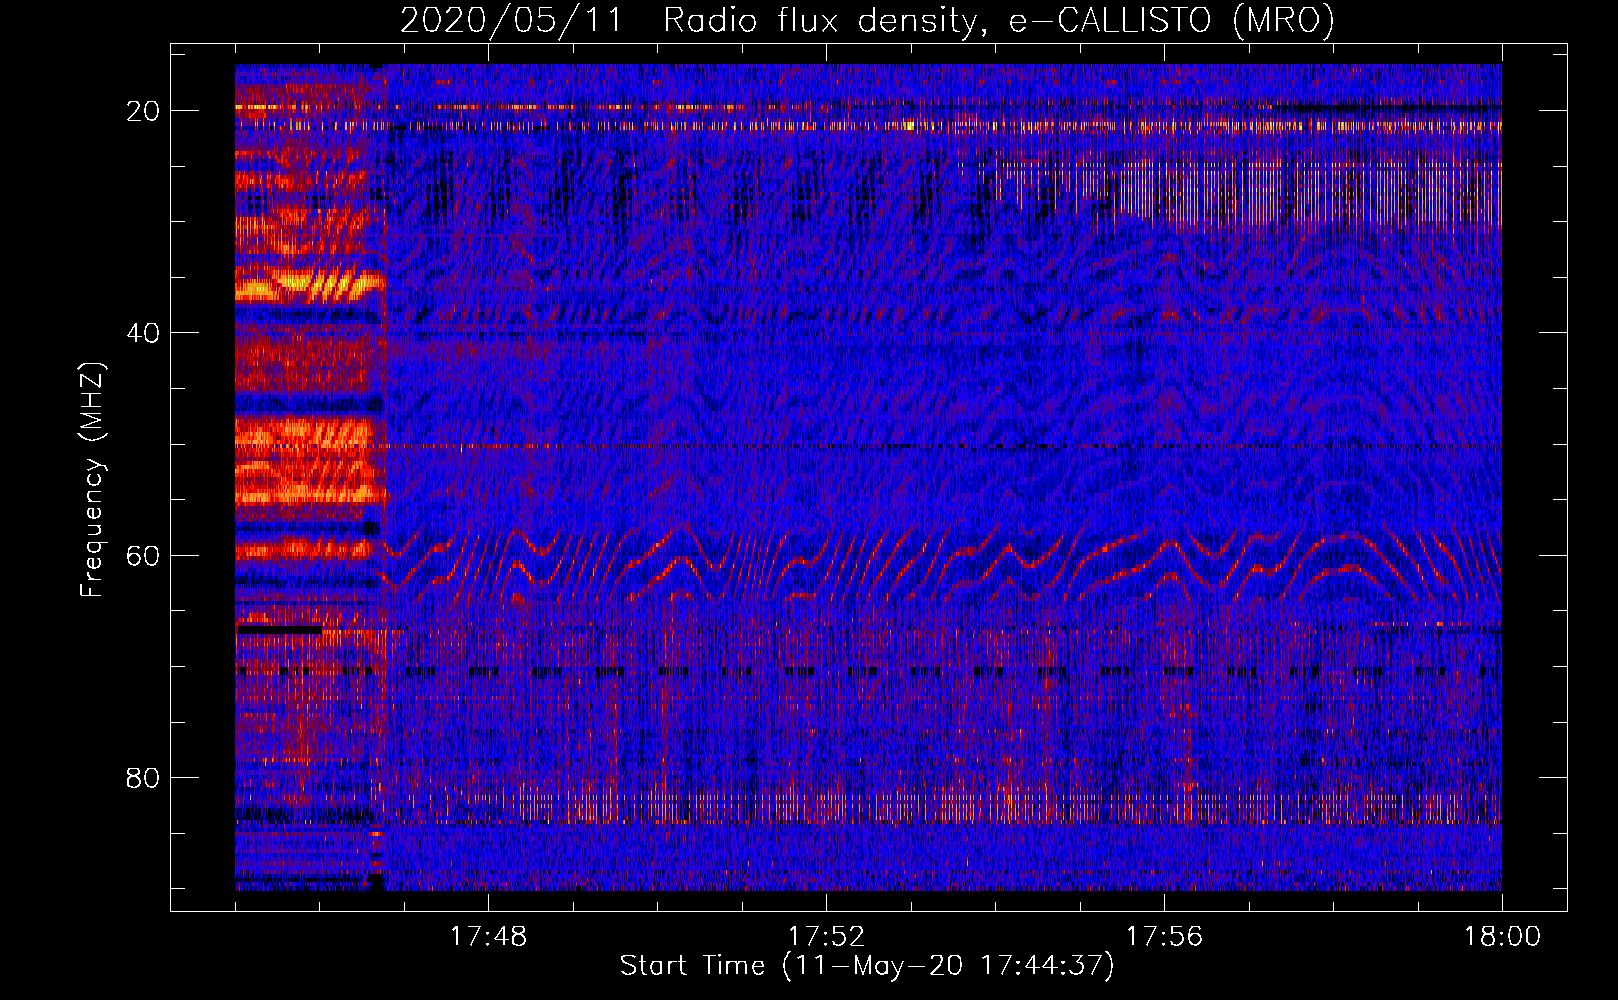The width and height of the screenshot is (1618, 1000).
Task: Click the '17:52' time tick label
Action: click(x=826, y=936)
